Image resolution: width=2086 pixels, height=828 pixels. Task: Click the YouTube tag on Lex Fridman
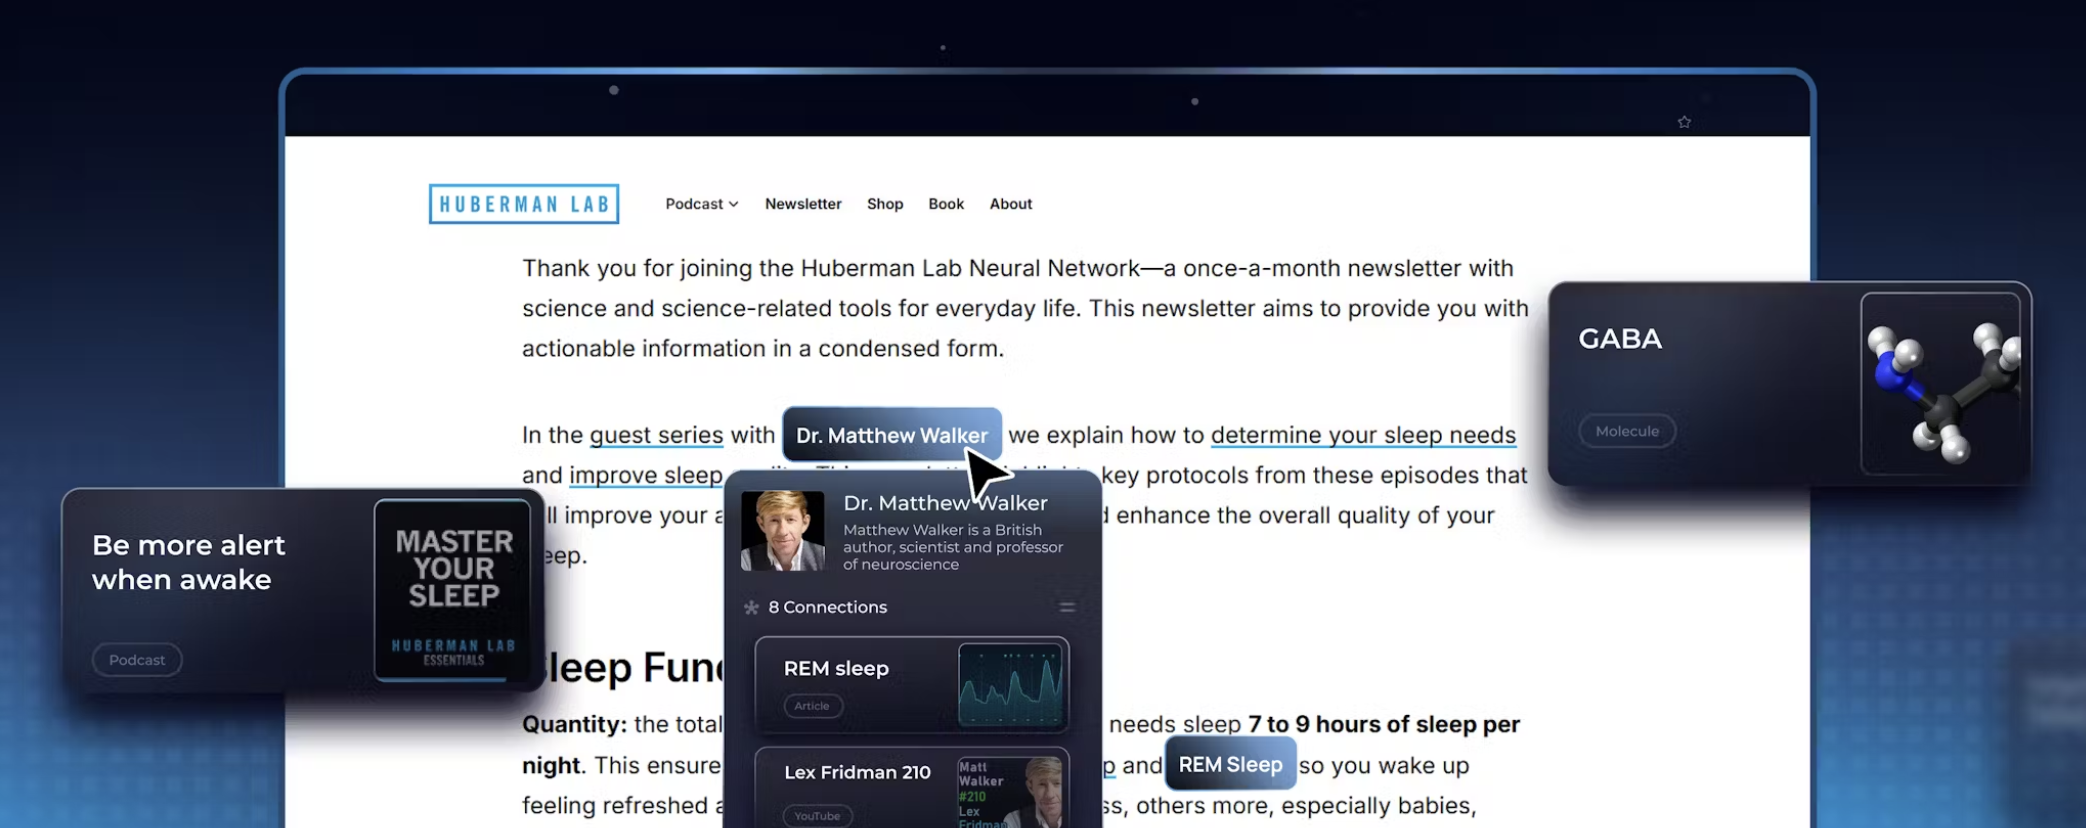817,816
